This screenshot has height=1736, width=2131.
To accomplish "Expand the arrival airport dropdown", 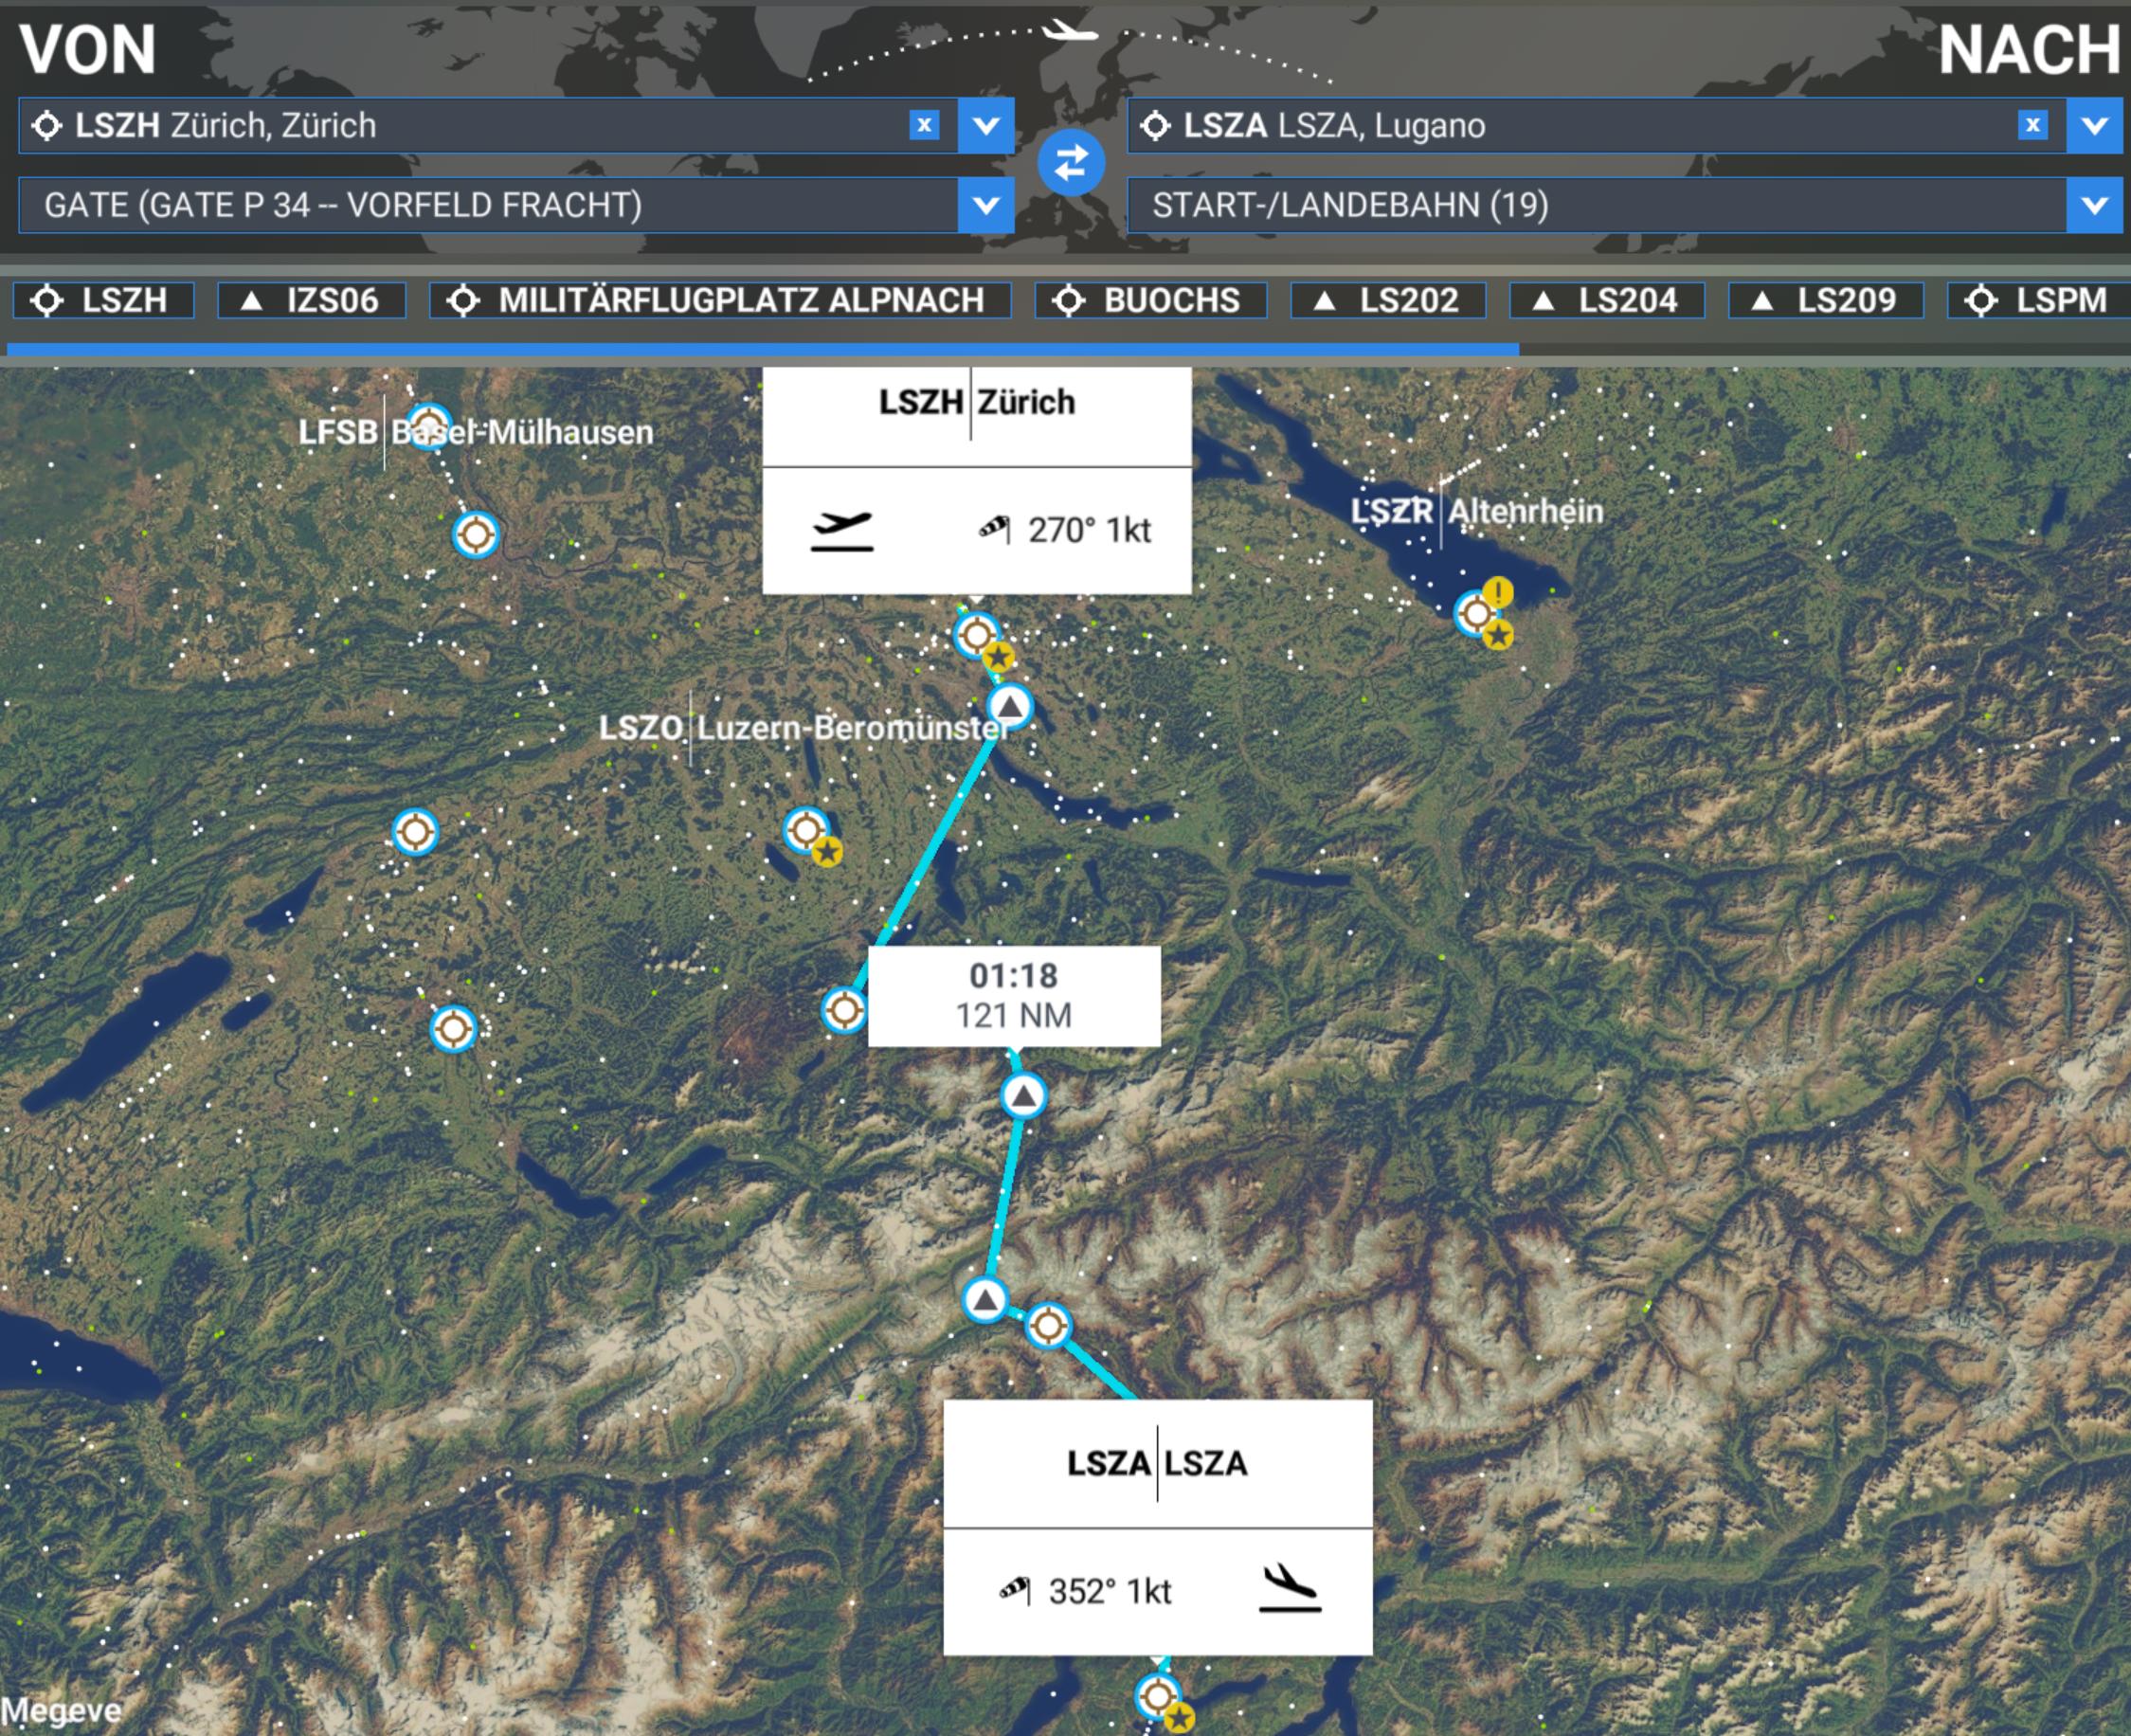I will pos(2094,125).
